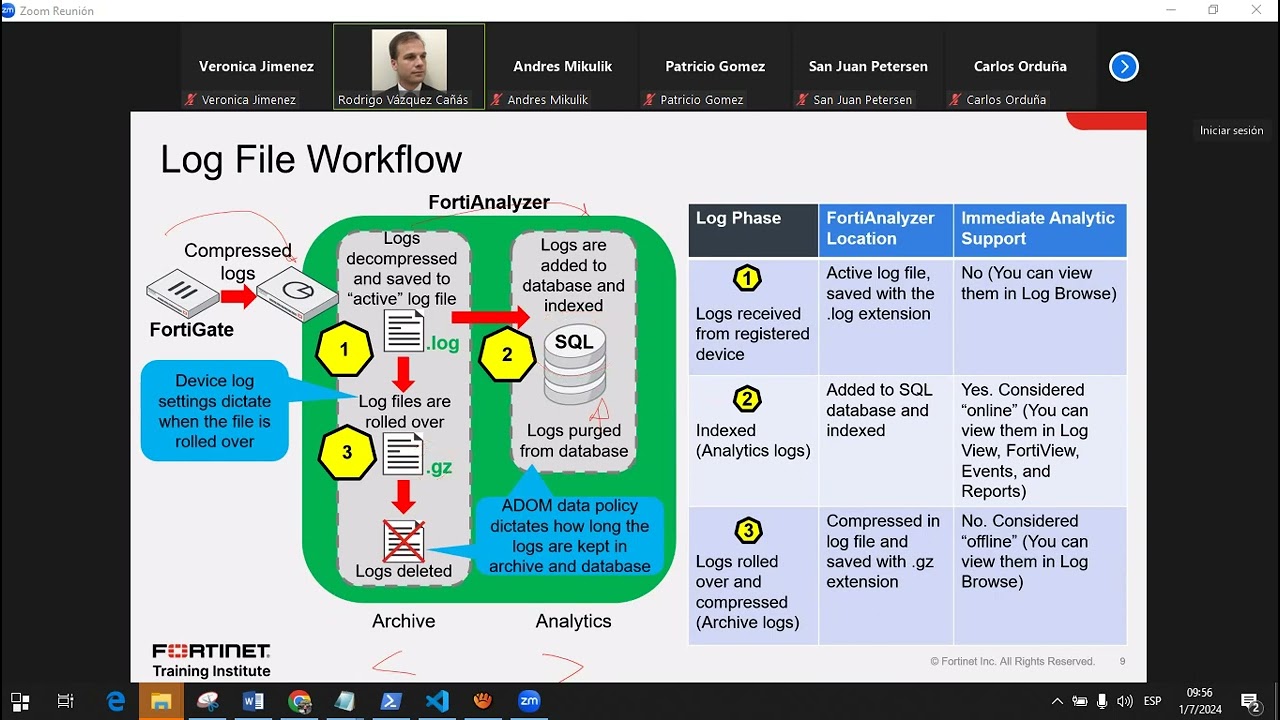Viewport: 1280px width, 720px height.
Task: Switch to Google Chrome on the taskbar
Action: point(299,701)
